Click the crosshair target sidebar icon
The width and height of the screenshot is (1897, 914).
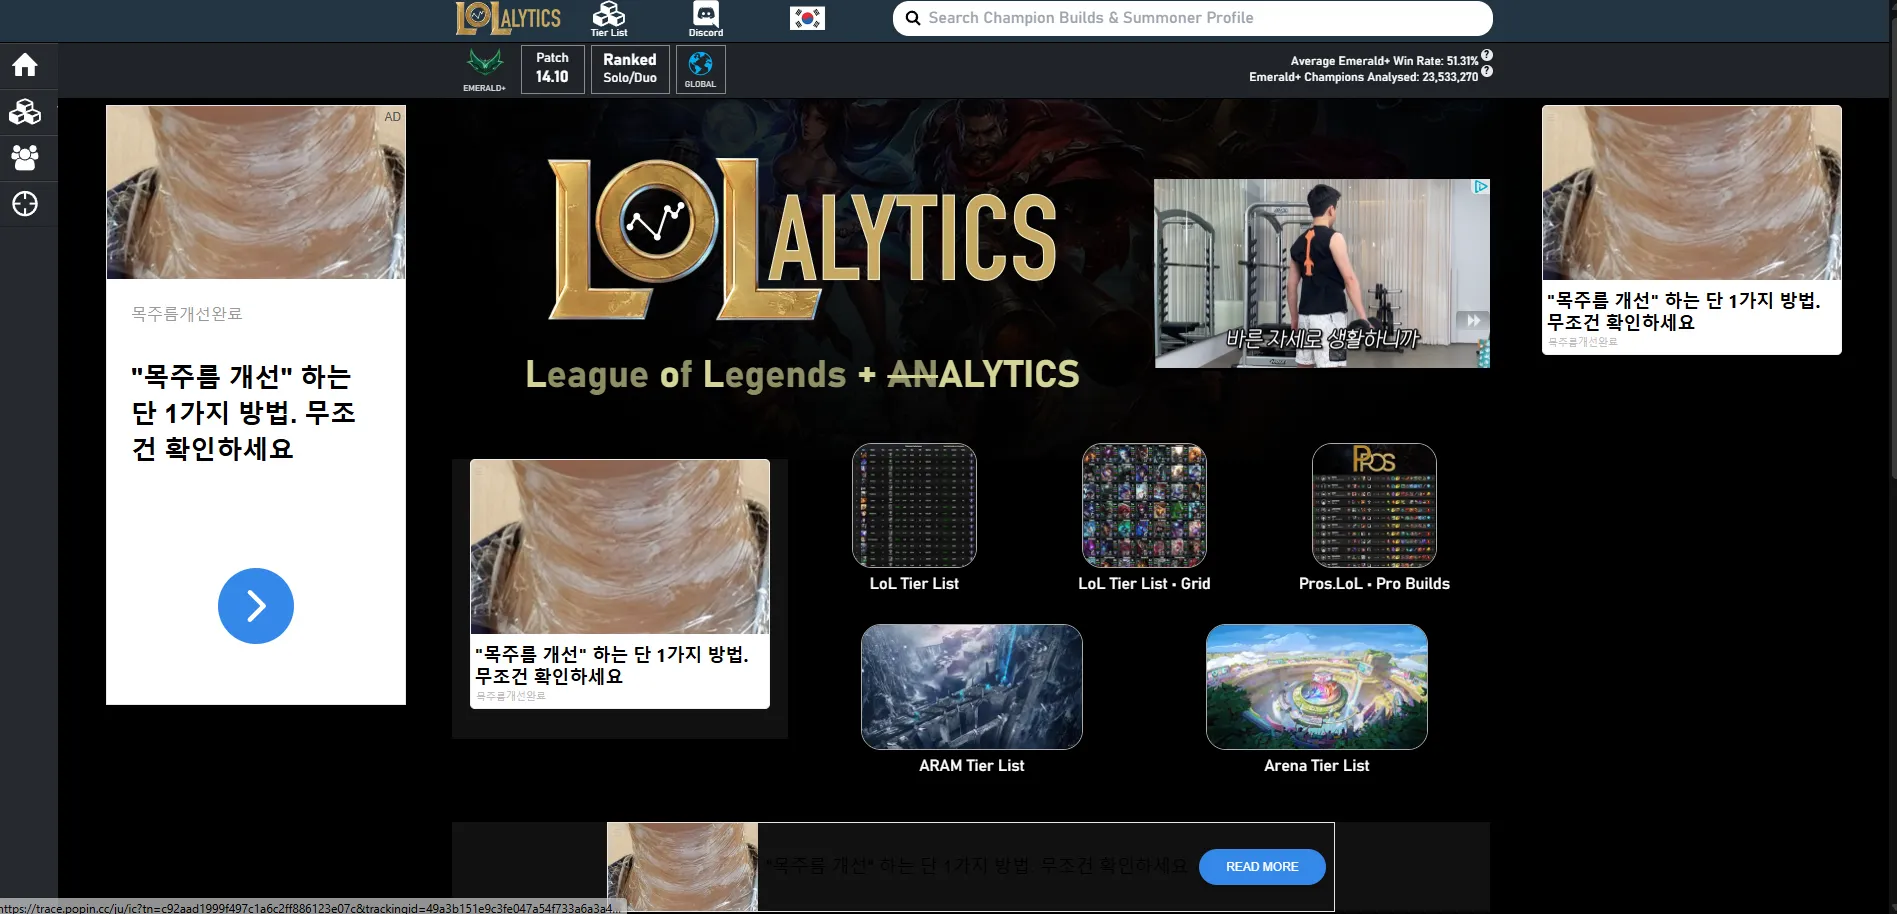pos(25,204)
